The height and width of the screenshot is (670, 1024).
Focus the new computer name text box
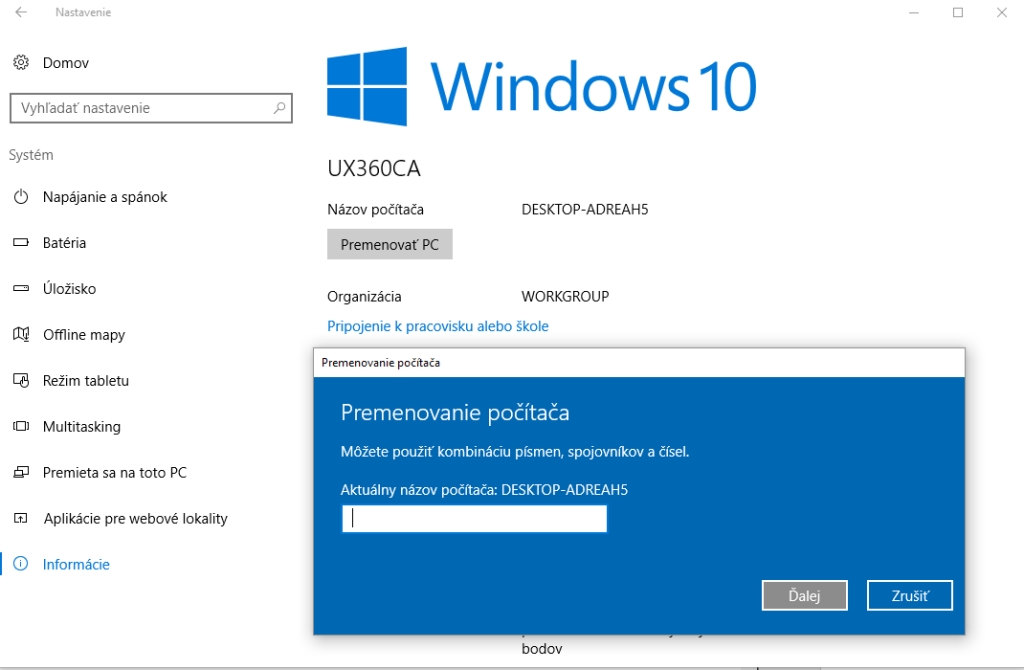tap(474, 519)
